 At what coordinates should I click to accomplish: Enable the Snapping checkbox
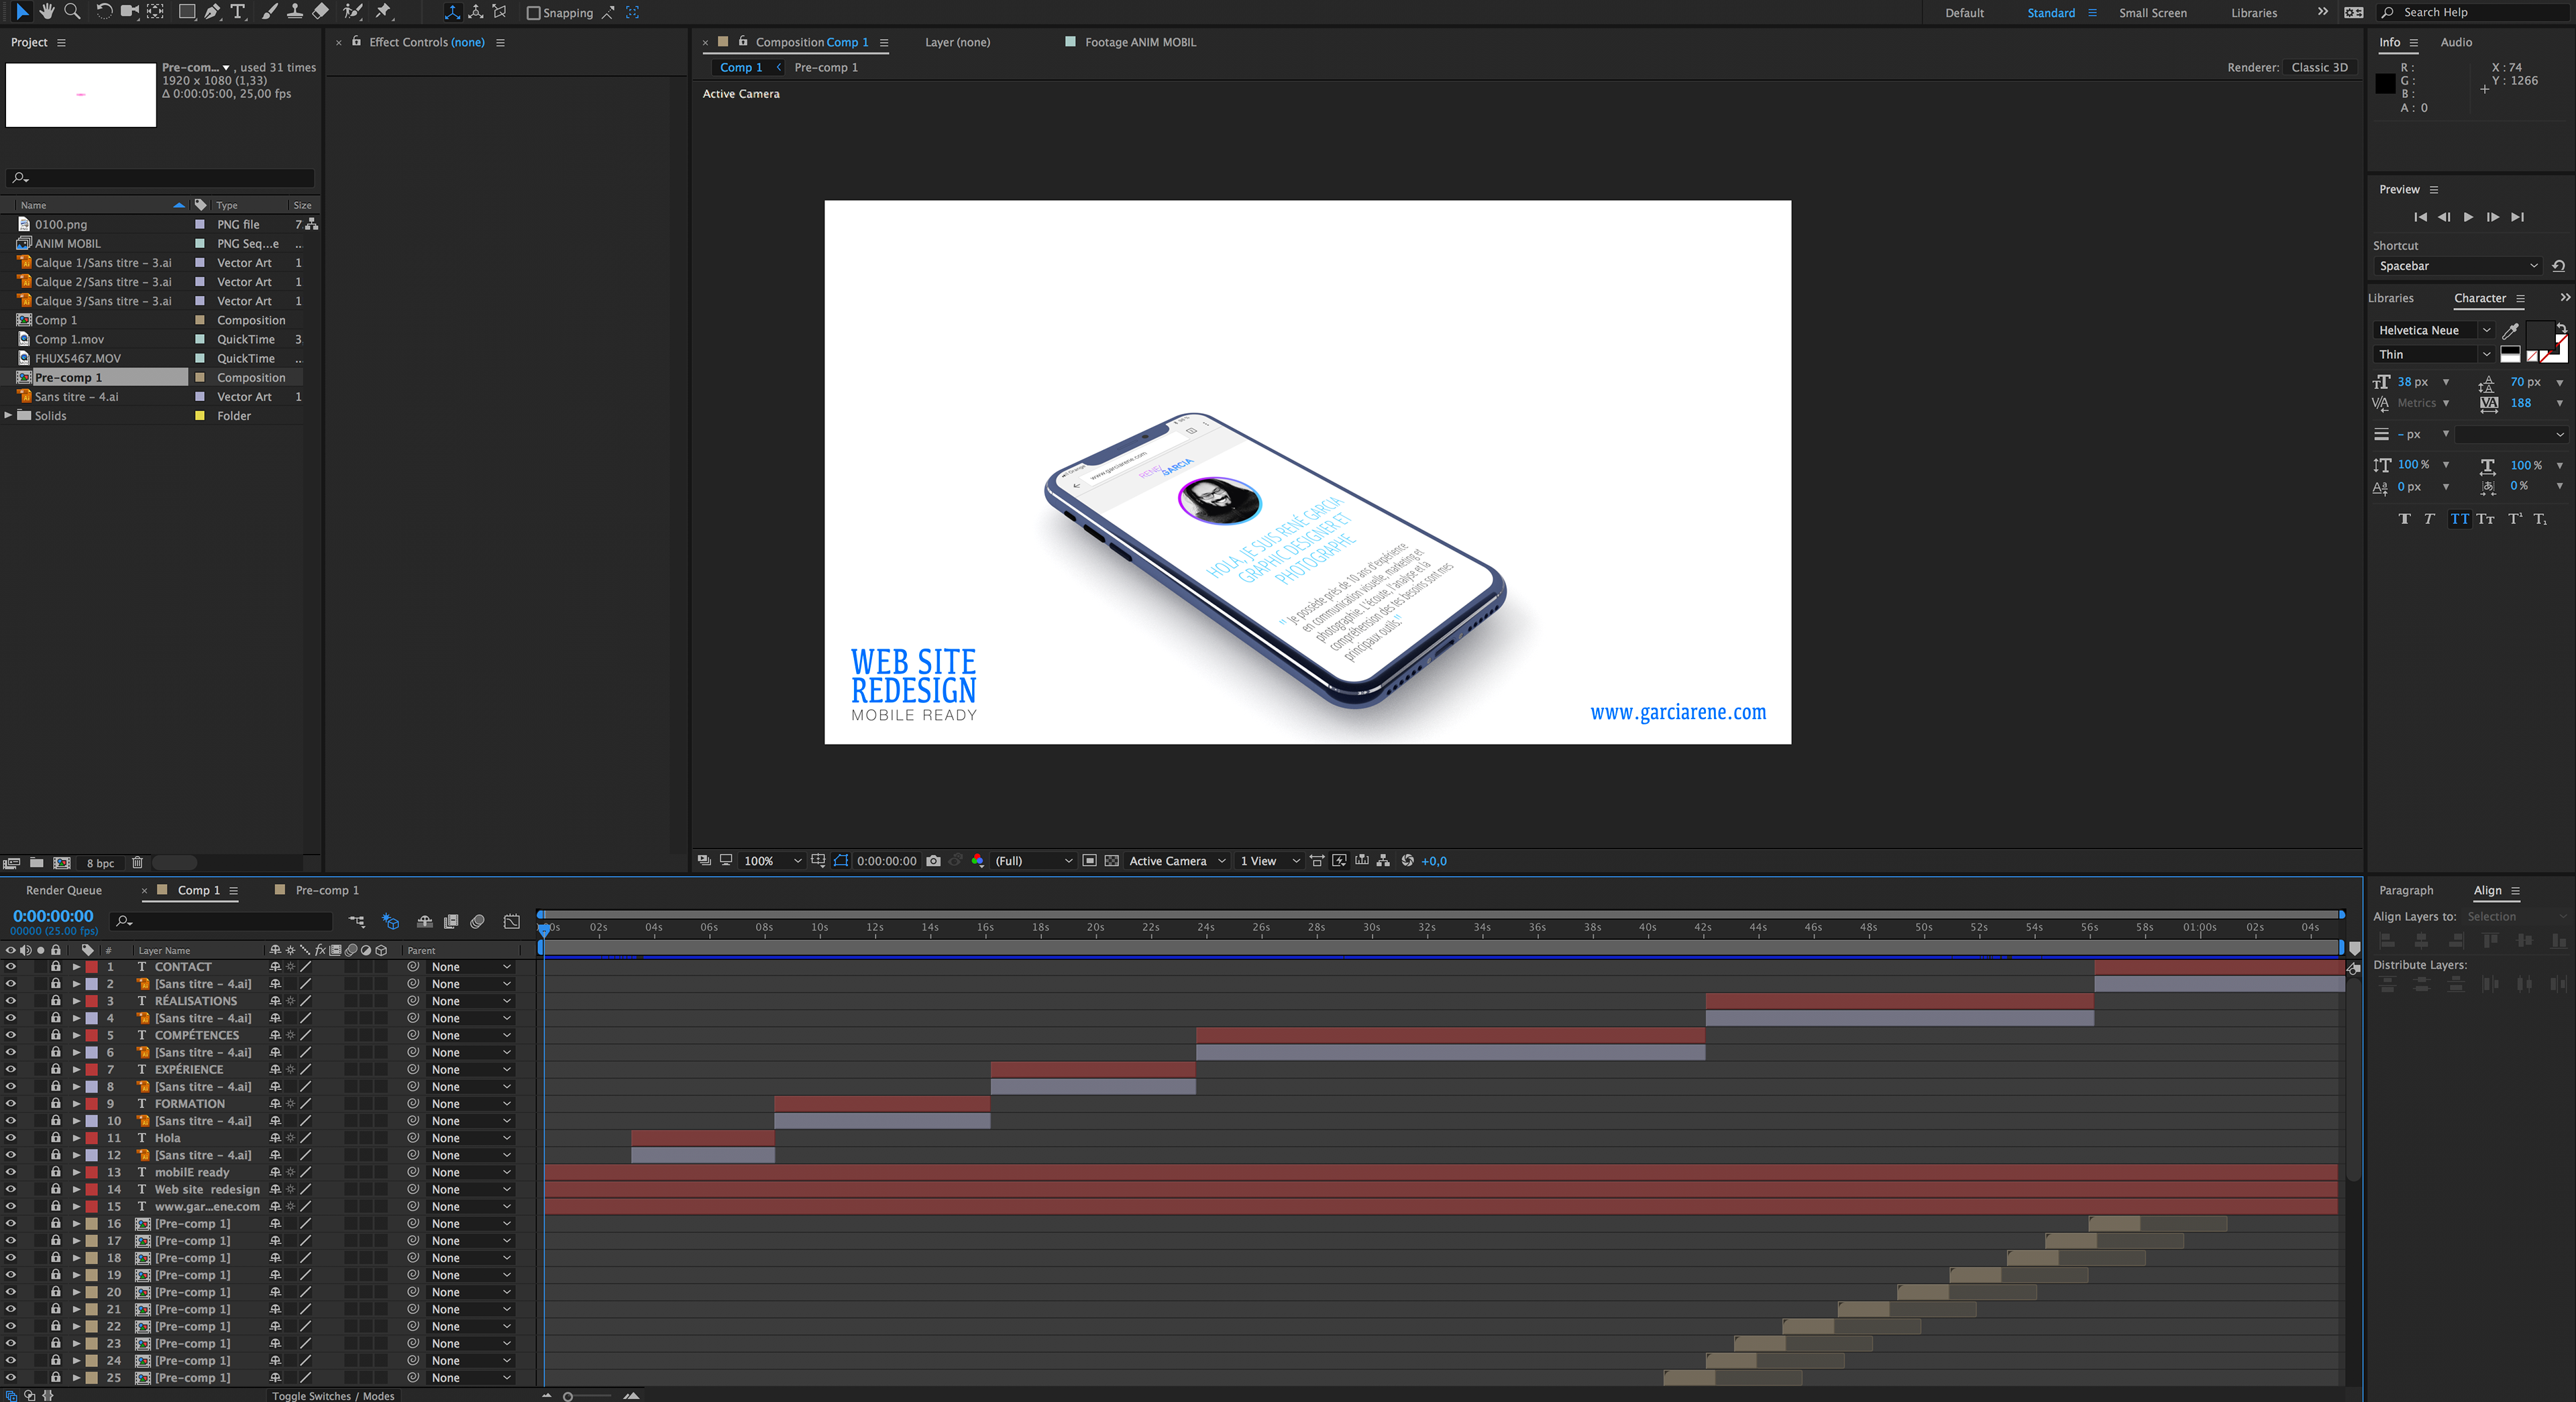click(x=533, y=13)
